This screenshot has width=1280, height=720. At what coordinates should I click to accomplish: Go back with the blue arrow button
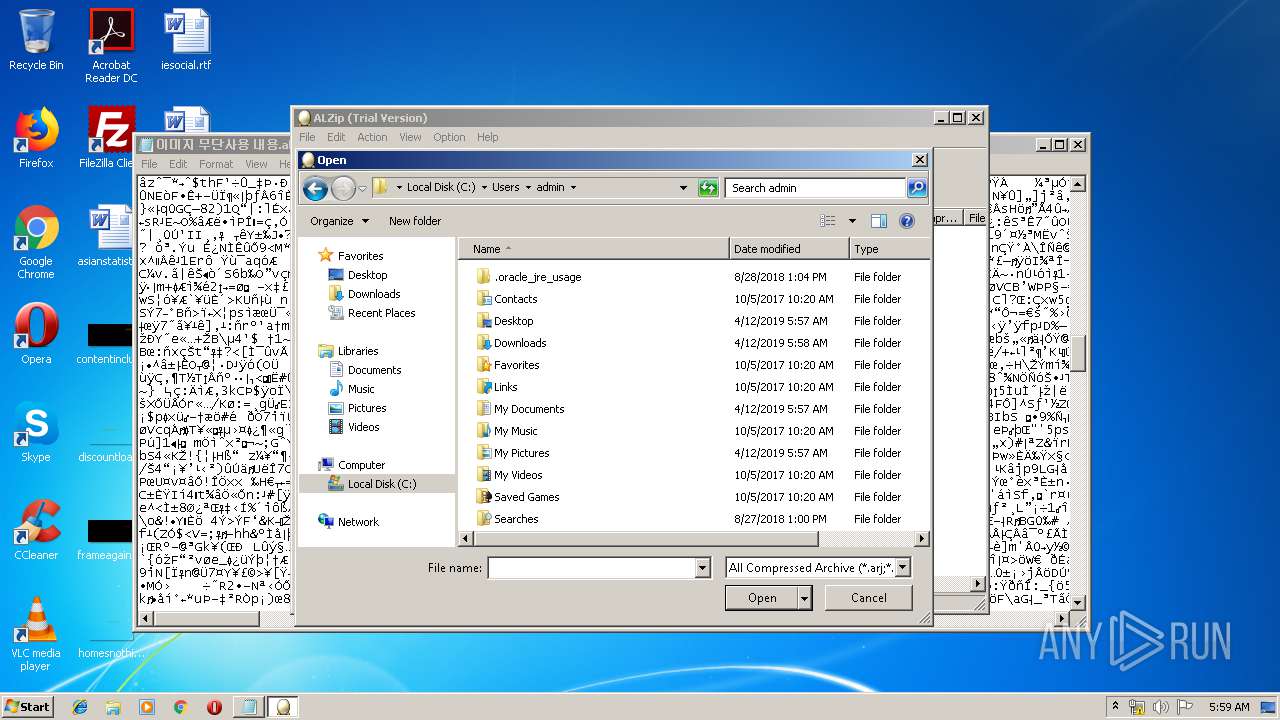(315, 188)
